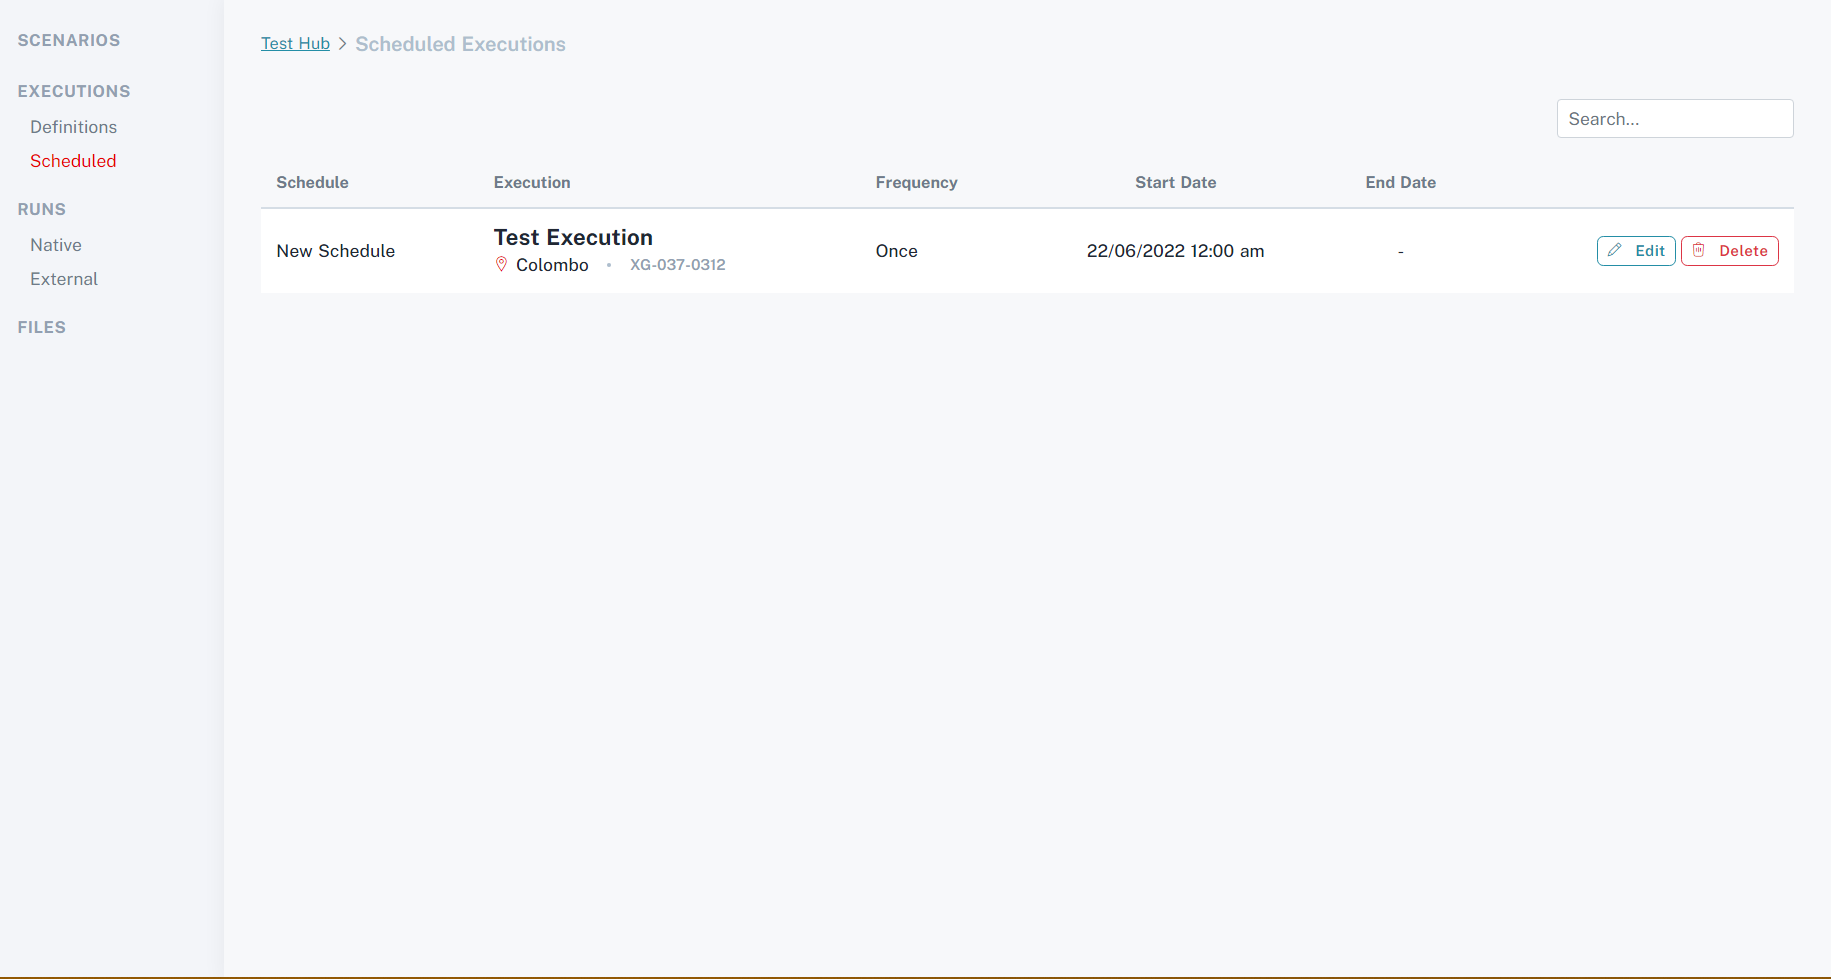Select Scheduled in the sidebar

[x=73, y=161]
